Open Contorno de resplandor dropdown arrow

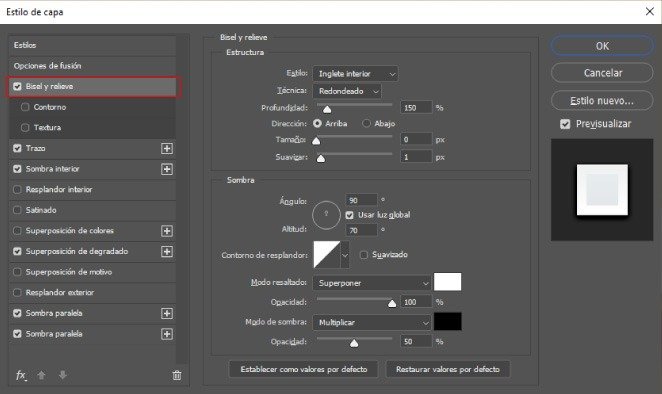345,255
